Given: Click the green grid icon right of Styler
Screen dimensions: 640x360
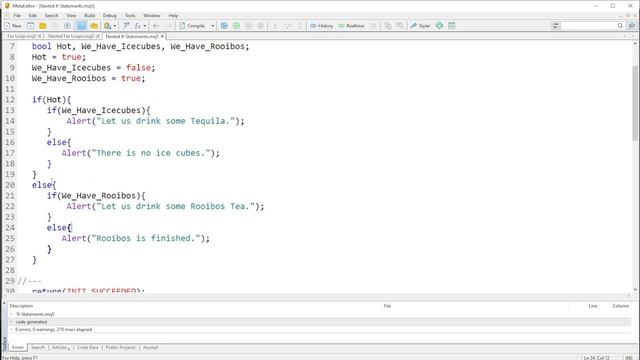Looking at the screenshot, I should [451, 26].
